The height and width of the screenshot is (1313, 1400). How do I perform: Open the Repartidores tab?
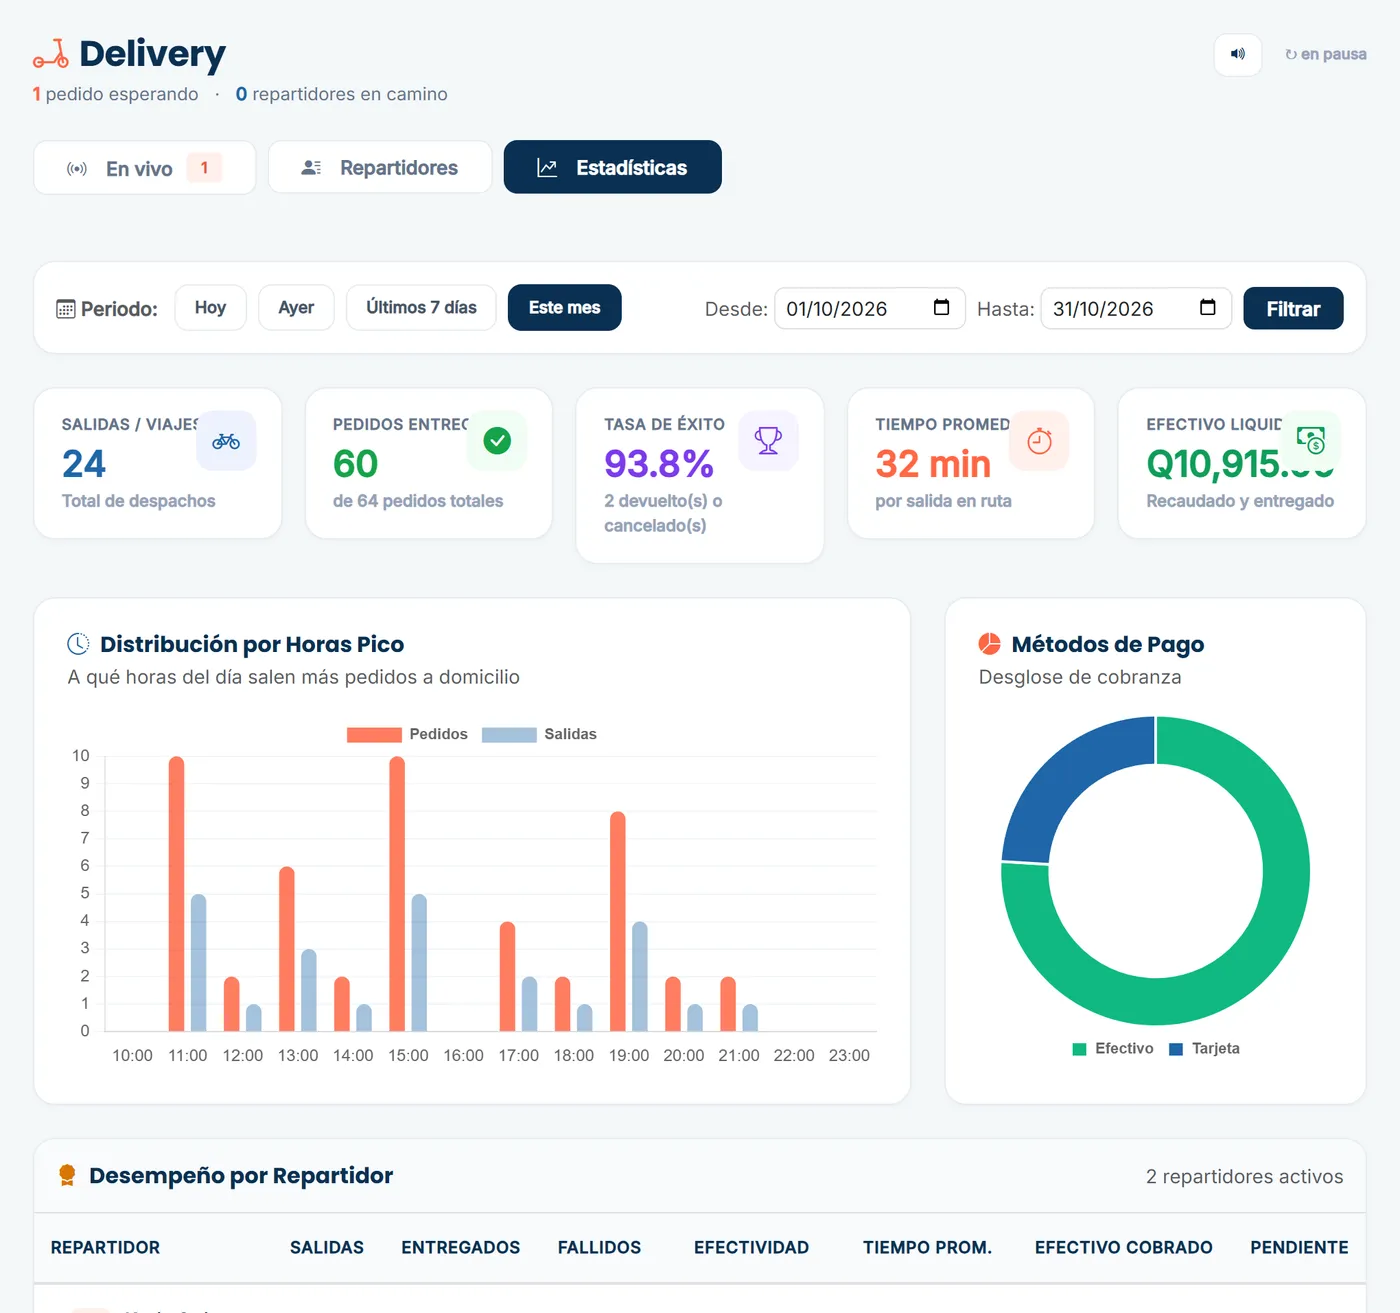coord(380,168)
